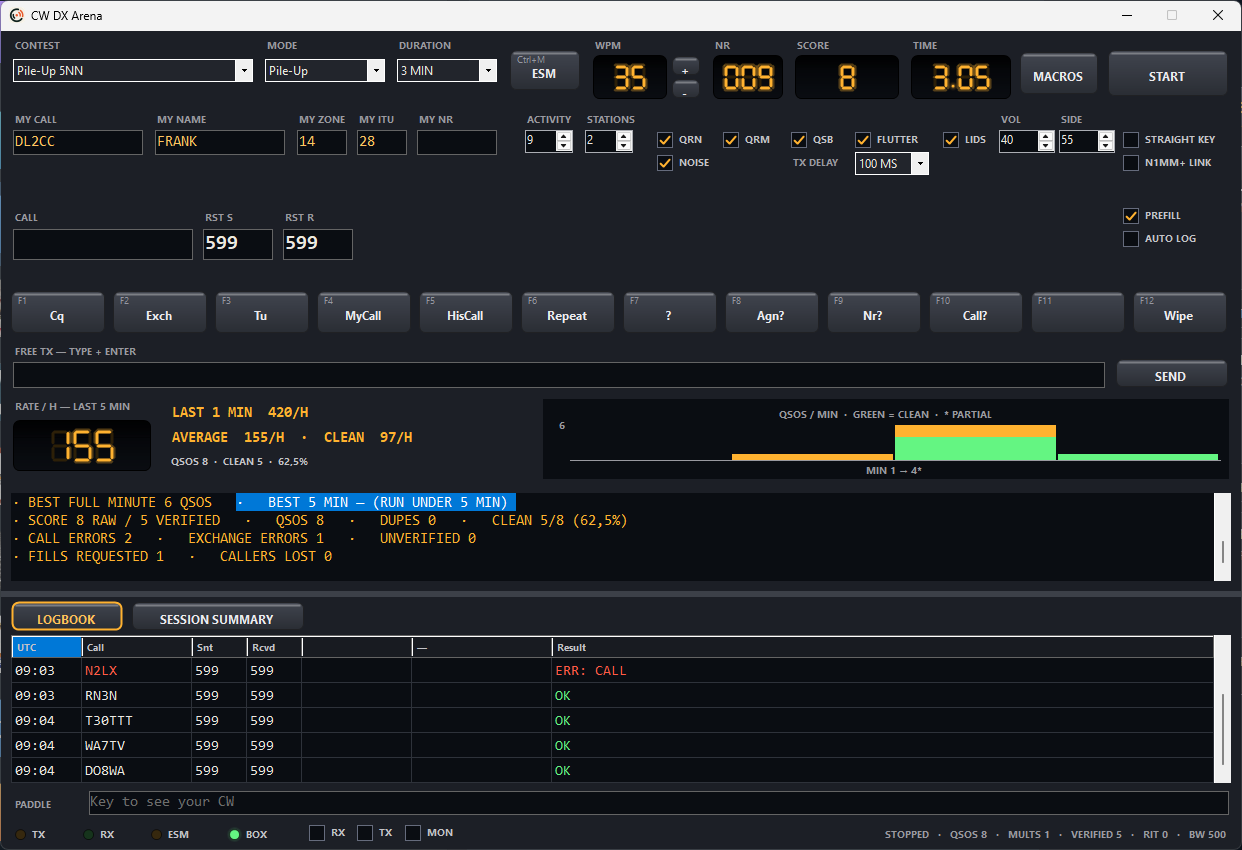Focus the FREE TX text field
Viewport: 1242px width, 850px height.
click(x=559, y=375)
